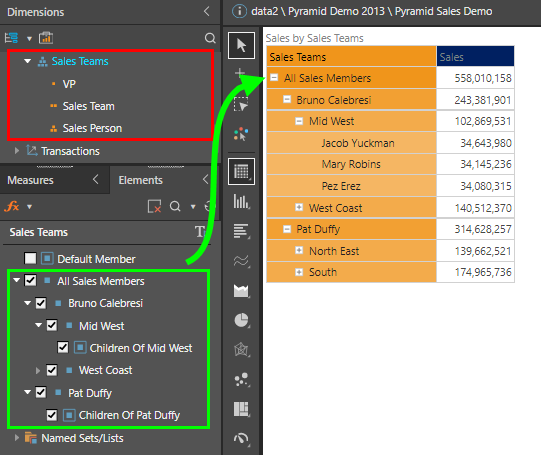
Task: Expand the Named Sets/Lists folder
Action: pos(17,438)
